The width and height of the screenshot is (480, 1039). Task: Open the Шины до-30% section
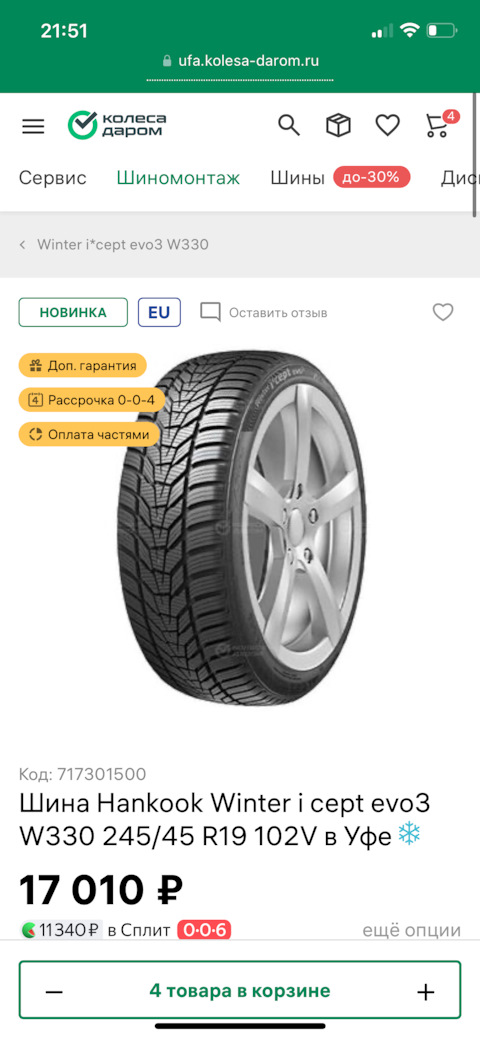pos(340,178)
